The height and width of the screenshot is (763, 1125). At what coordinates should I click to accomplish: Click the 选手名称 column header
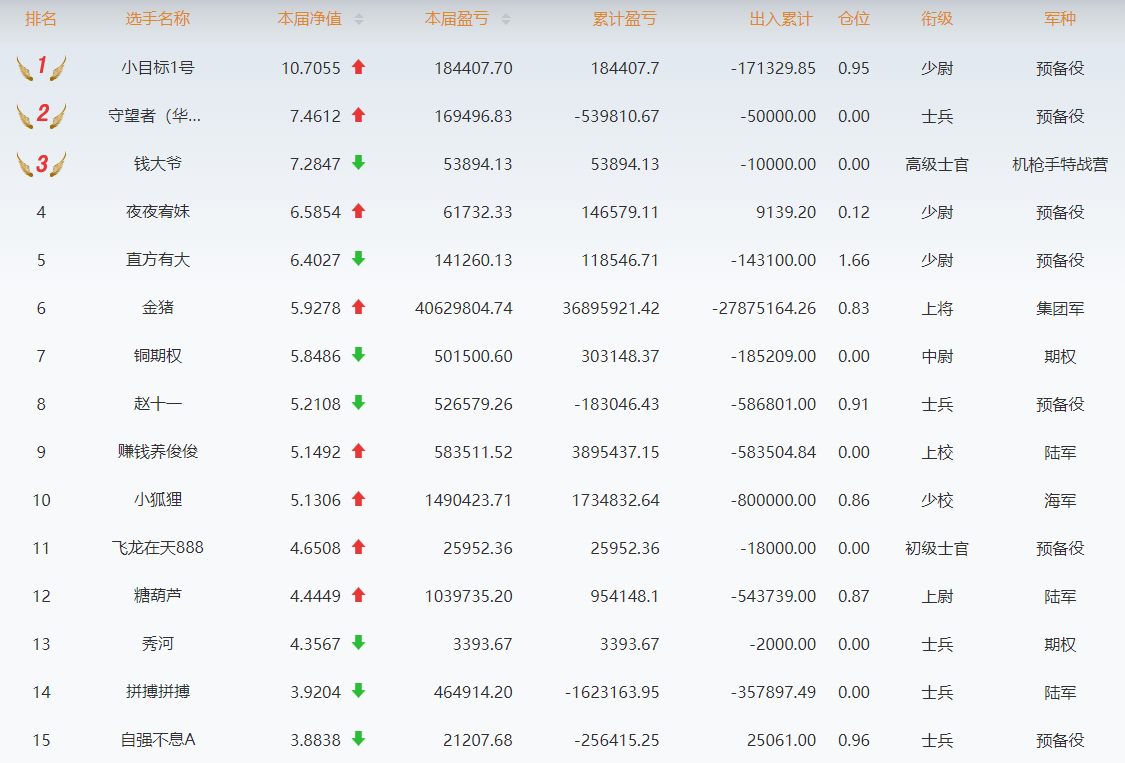(158, 19)
